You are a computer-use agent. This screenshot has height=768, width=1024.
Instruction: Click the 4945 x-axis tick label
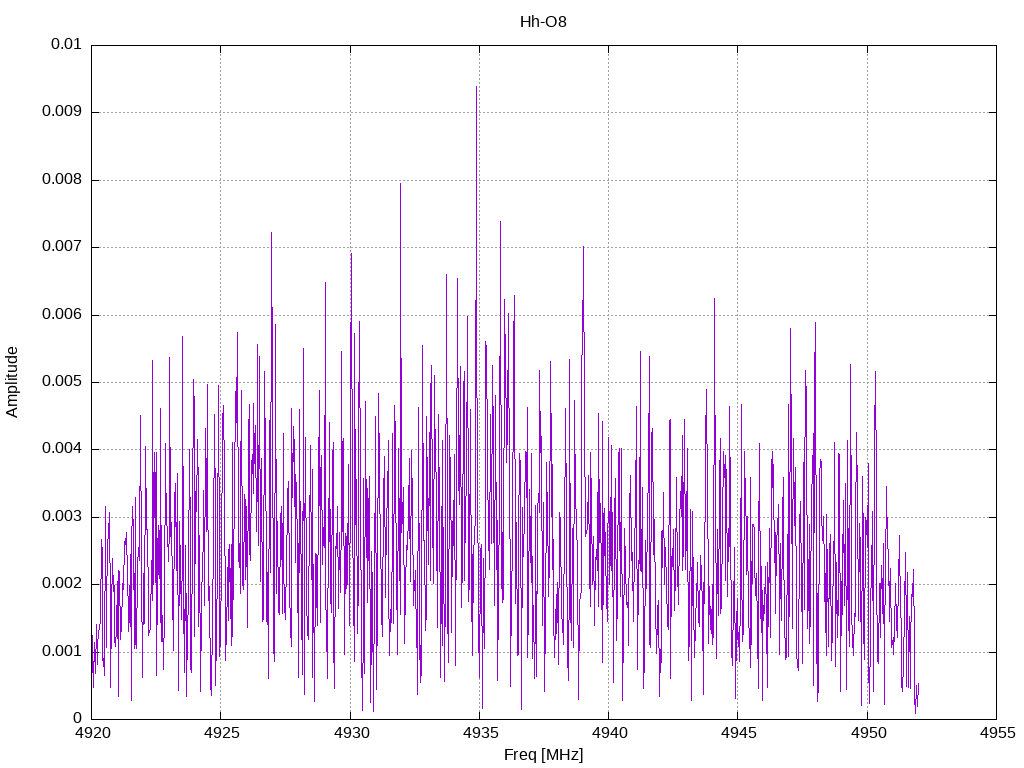click(739, 733)
